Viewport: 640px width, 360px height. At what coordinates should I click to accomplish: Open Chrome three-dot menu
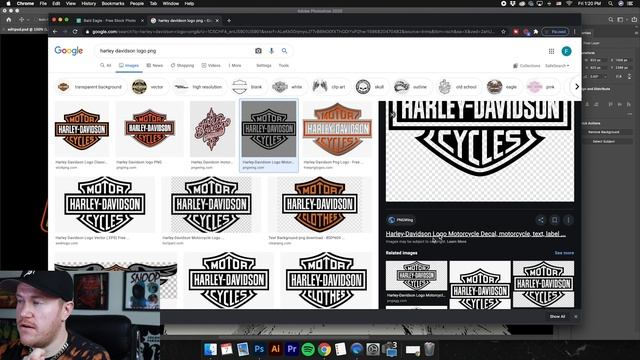pos(575,31)
